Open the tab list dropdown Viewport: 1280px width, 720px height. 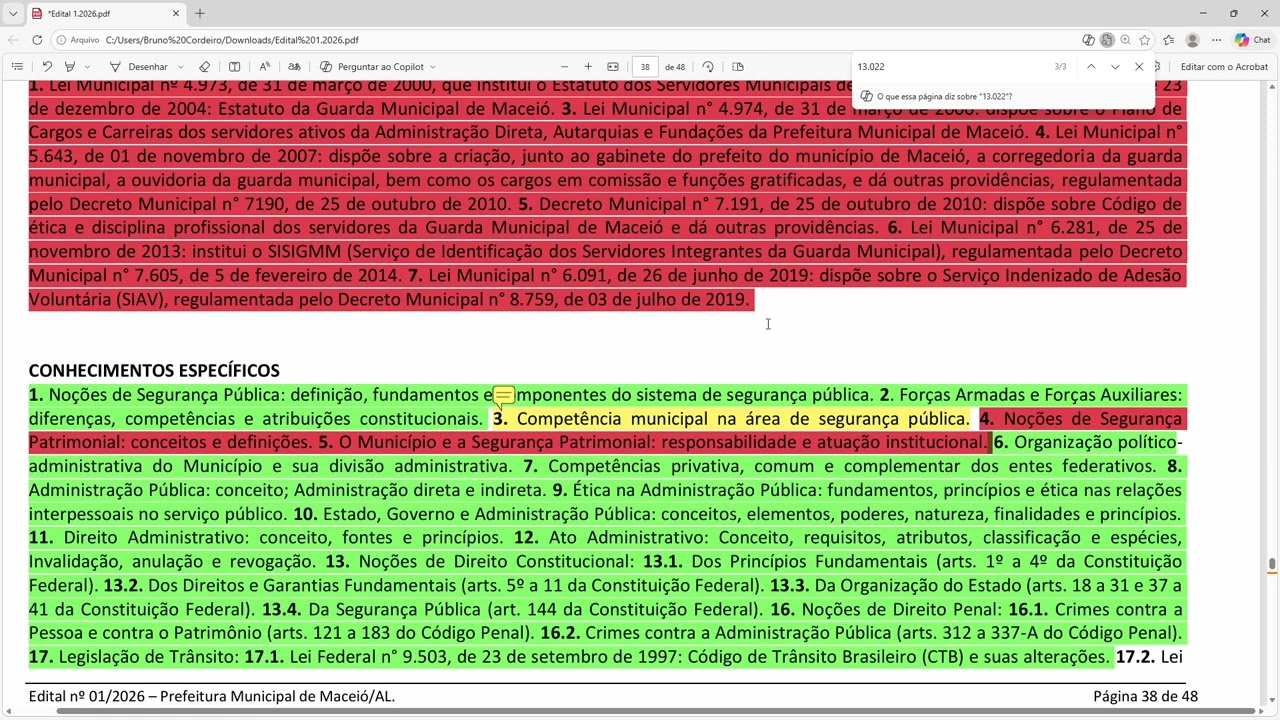click(13, 14)
